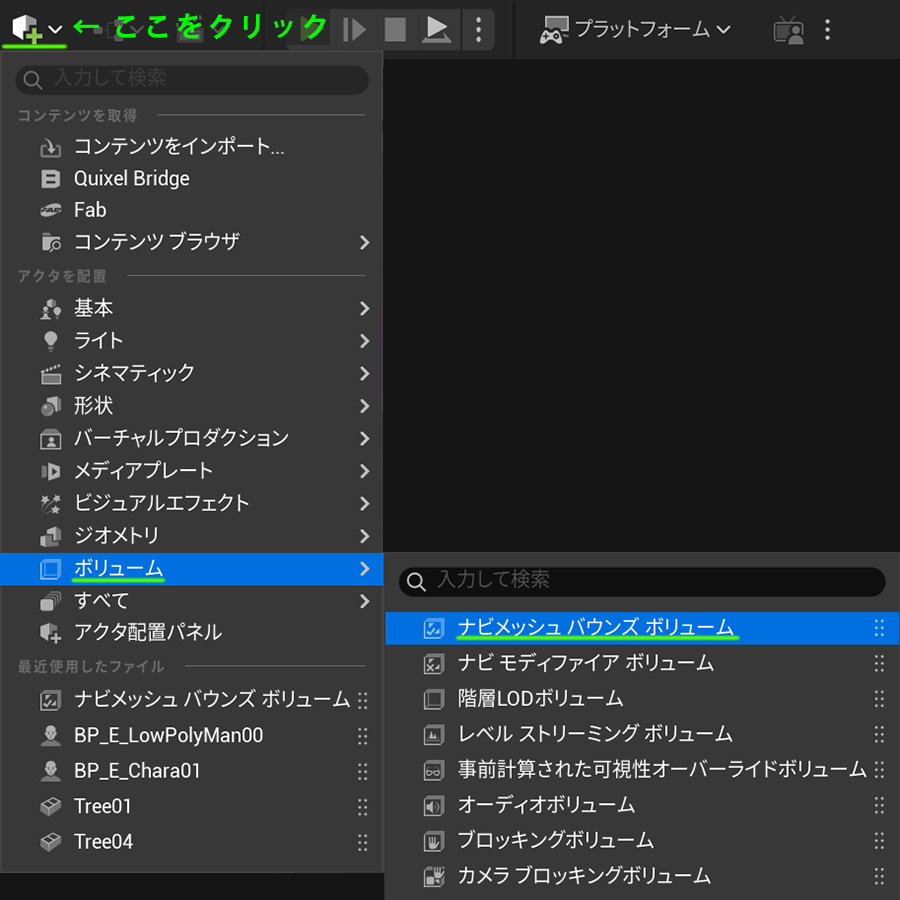Click the Fab marketplace entry
This screenshot has width=900, height=900.
click(90, 210)
